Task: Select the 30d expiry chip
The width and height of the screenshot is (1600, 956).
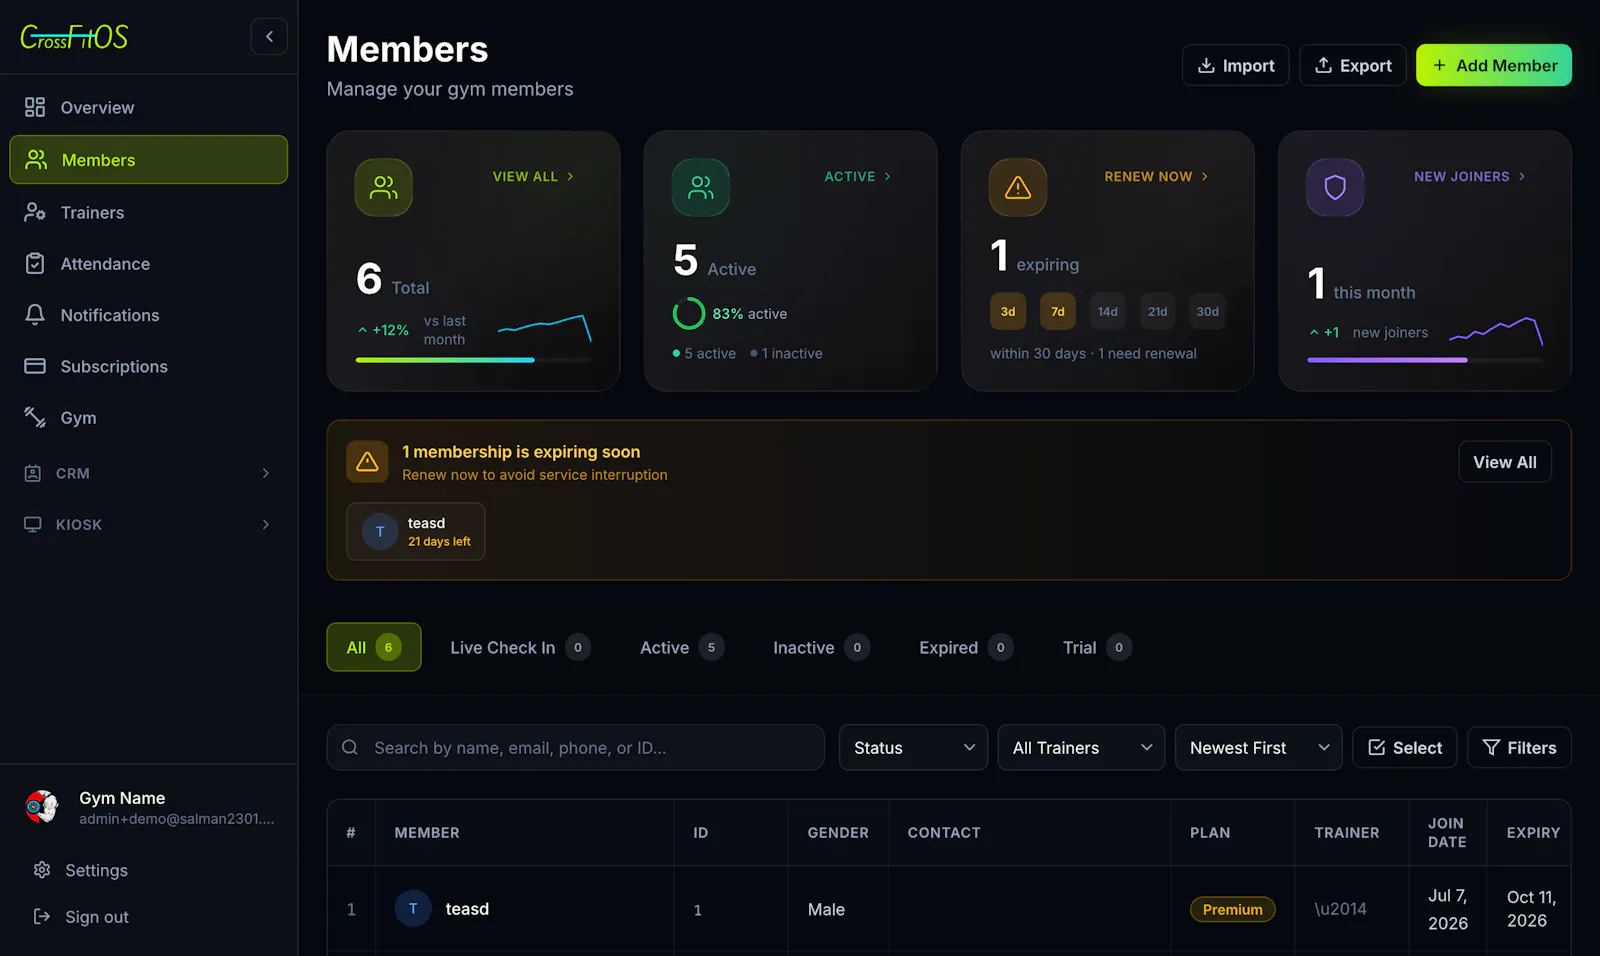Action: 1208,311
